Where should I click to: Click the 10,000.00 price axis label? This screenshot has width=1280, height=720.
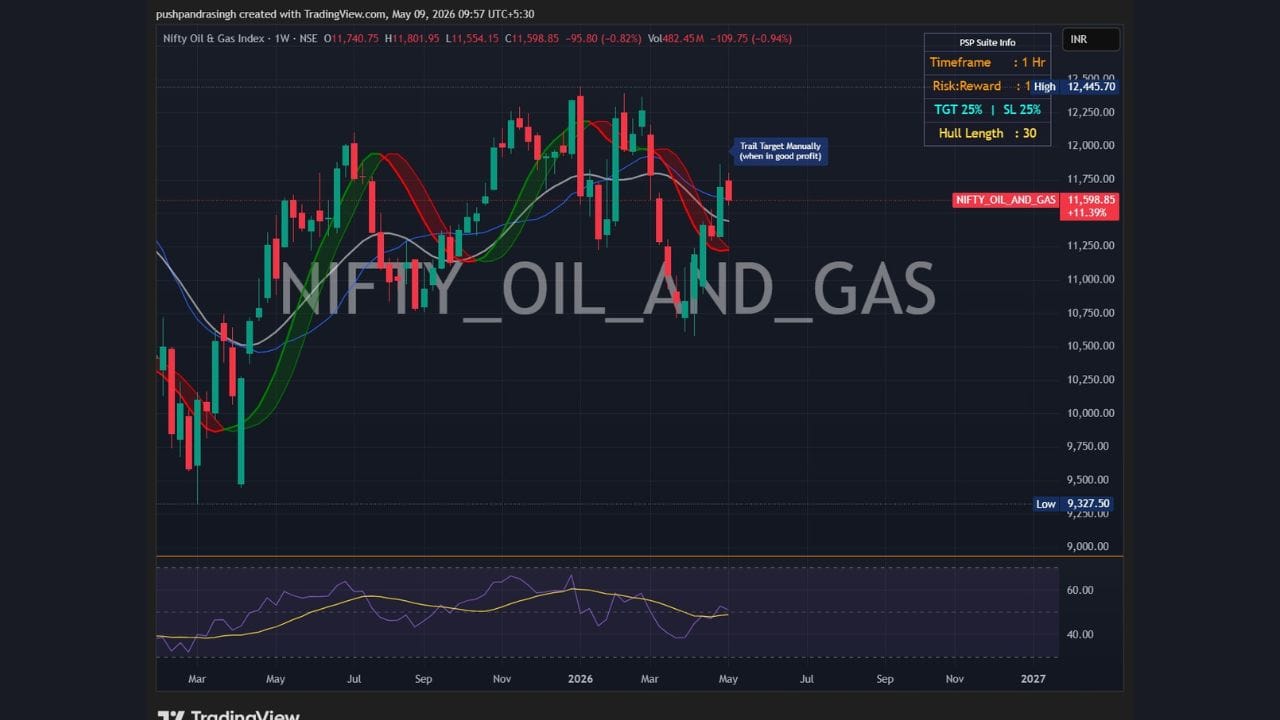1091,413
